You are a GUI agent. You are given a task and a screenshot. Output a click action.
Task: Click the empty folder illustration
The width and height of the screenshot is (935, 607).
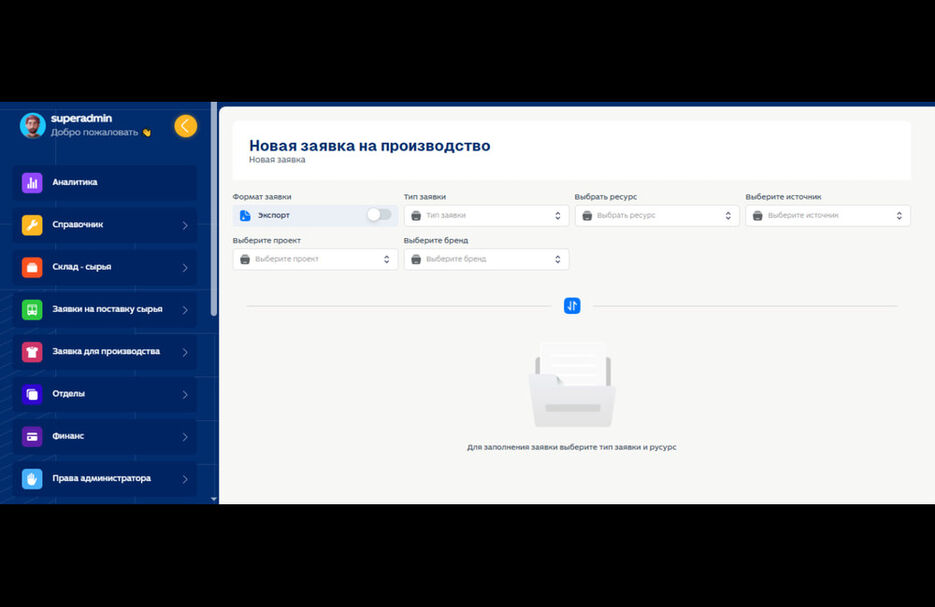(572, 385)
